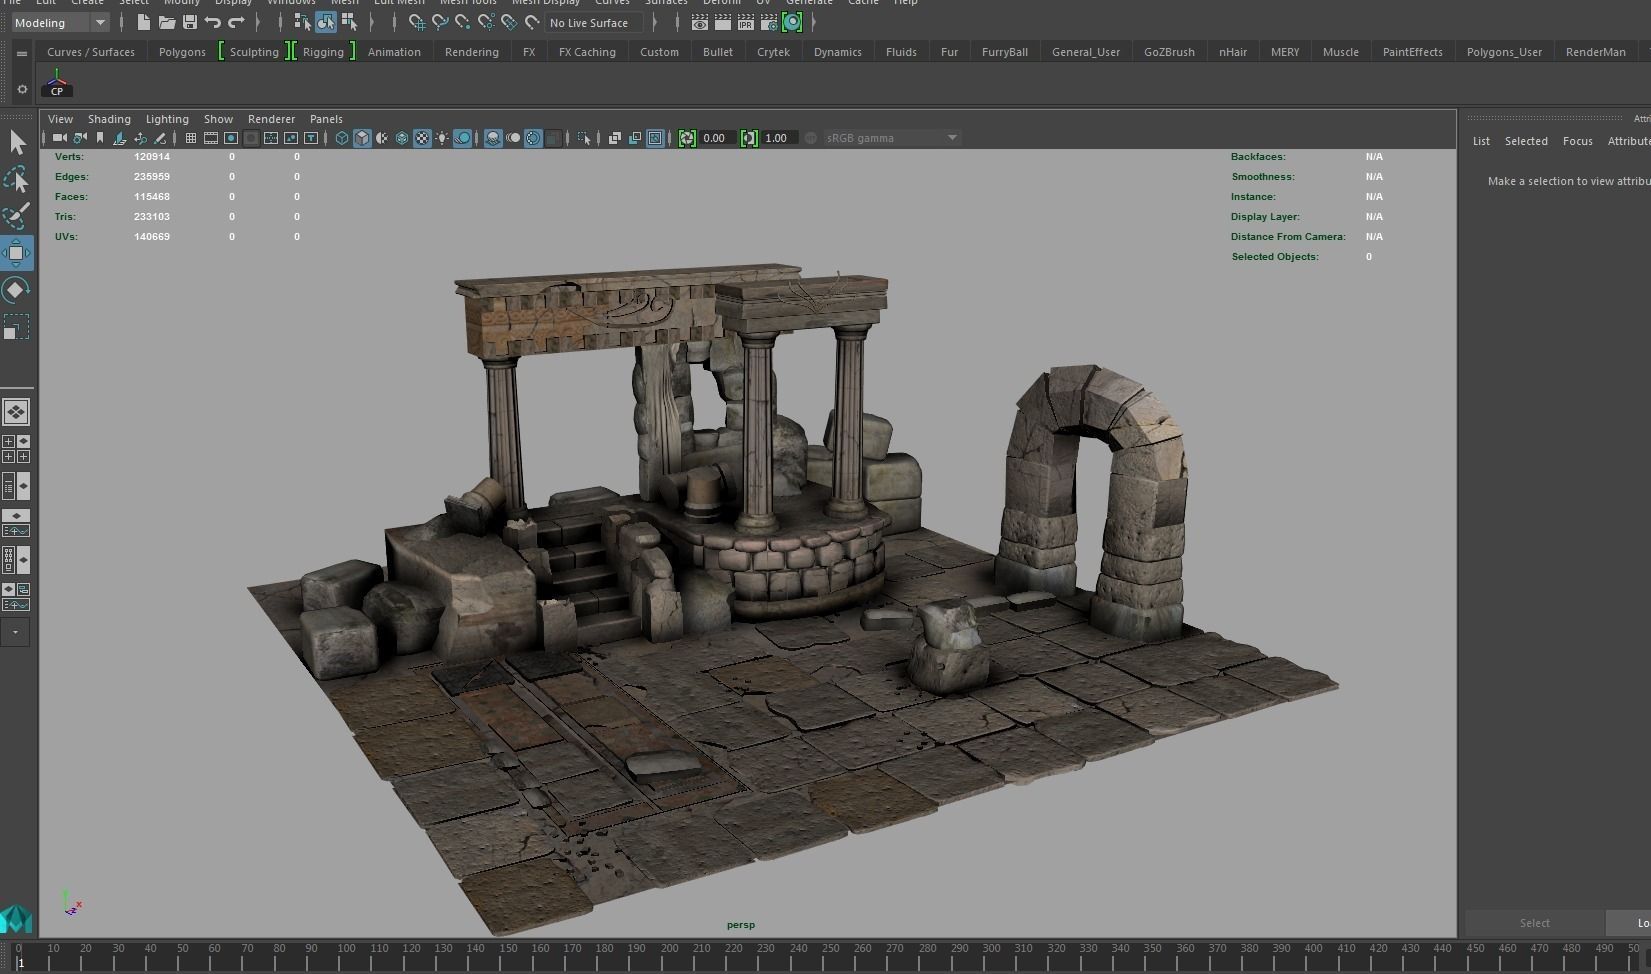The width and height of the screenshot is (1651, 974).
Task: Select camera icon in panel toolbar
Action: 60,138
